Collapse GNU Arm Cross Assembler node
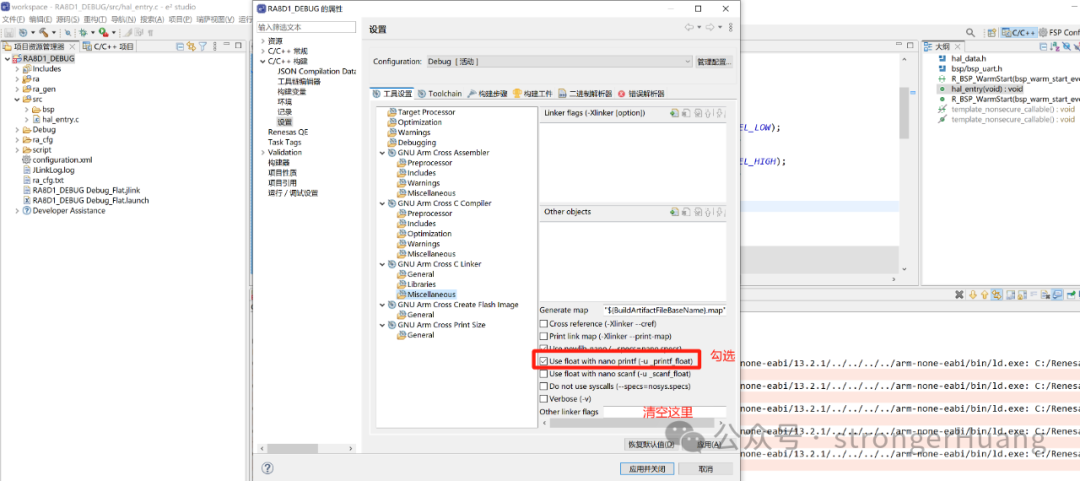 tap(382, 152)
